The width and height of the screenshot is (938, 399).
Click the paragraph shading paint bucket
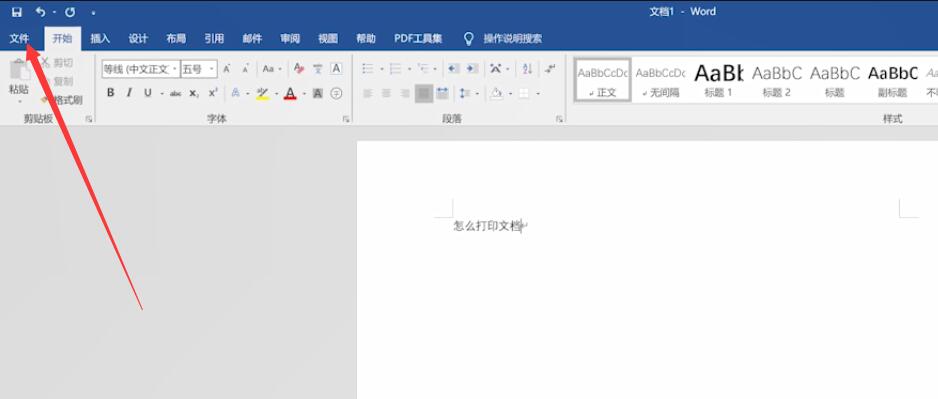pos(496,93)
